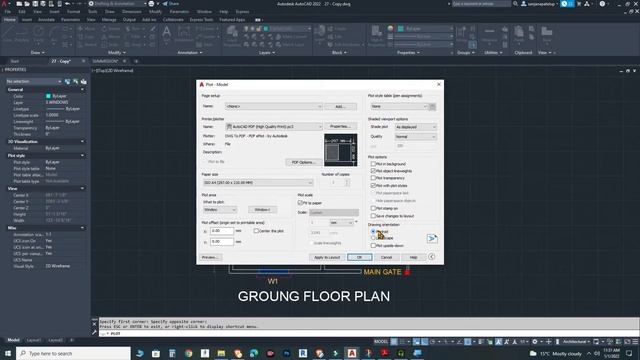Open the No selection dropdown in Properties

click(x=34, y=82)
